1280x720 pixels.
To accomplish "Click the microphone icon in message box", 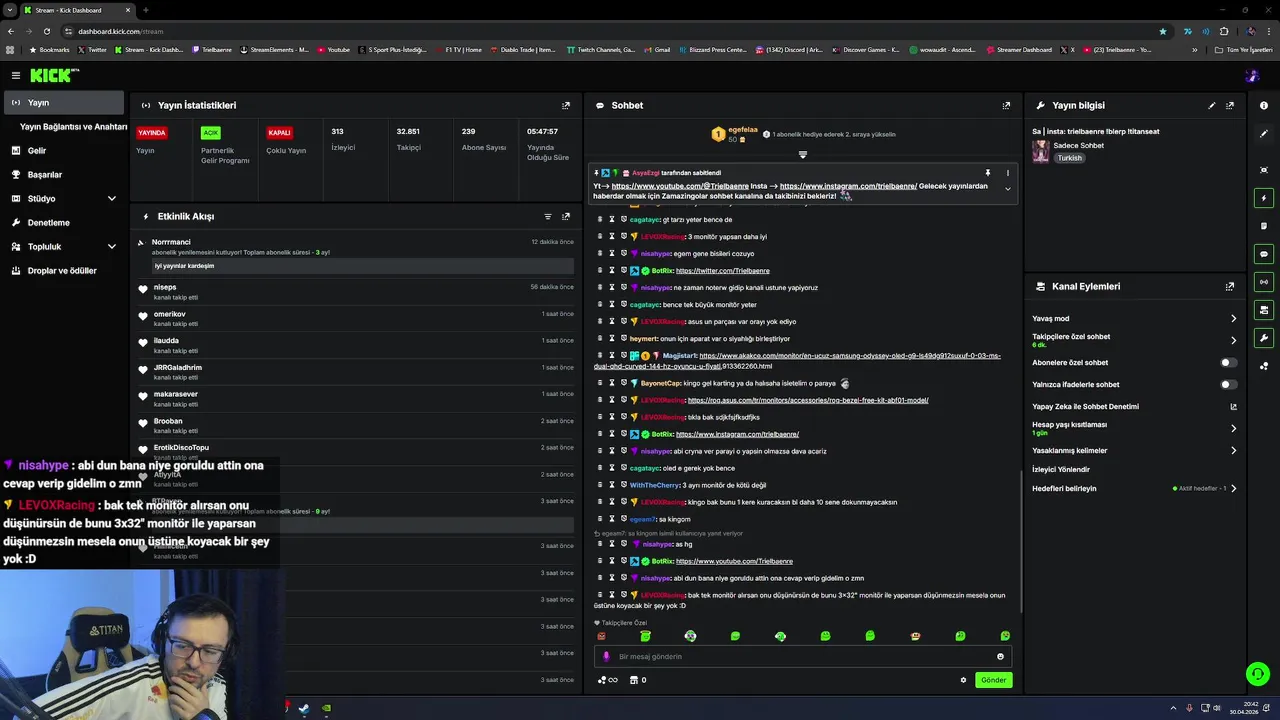I will 606,657.
